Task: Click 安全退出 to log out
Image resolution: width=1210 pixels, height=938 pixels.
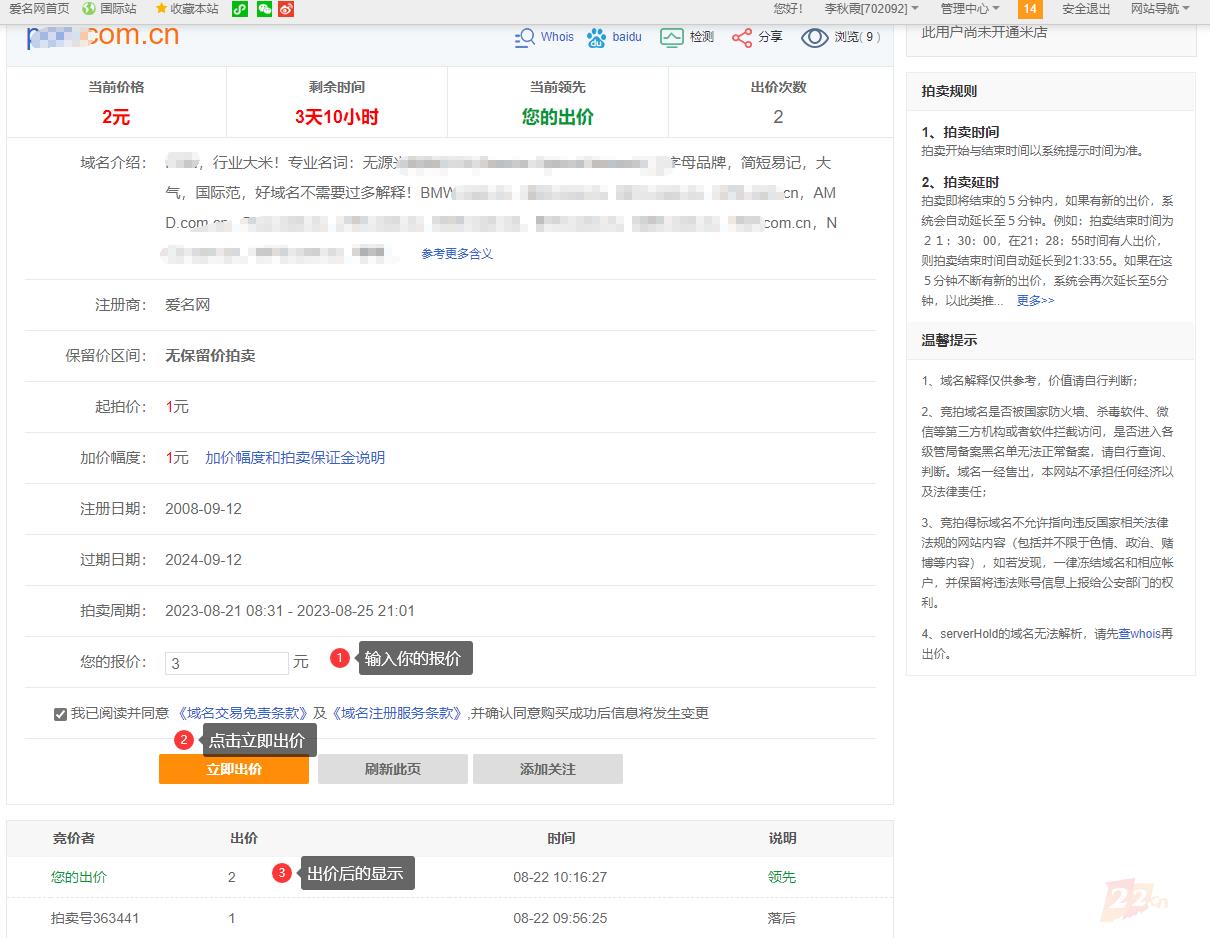Action: [1086, 9]
